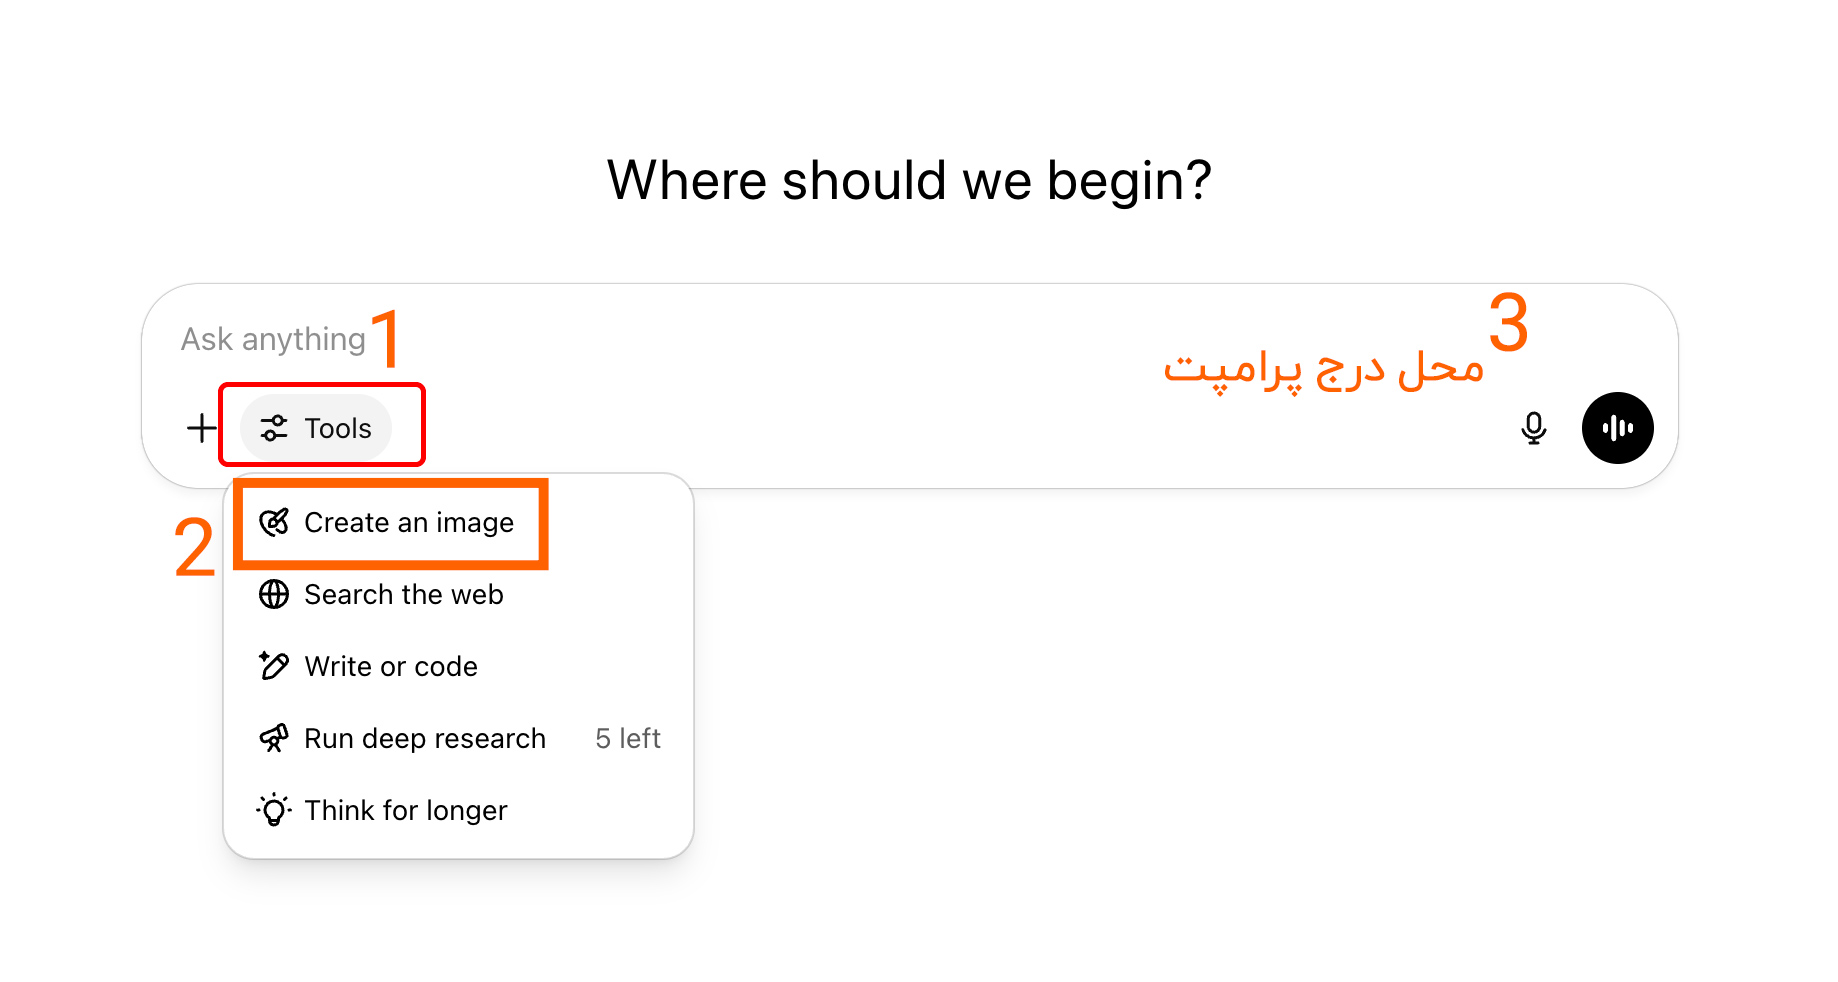This screenshot has height=982, width=1838.
Task: Click the lightbulb icon for Think for longer
Action: (274, 810)
